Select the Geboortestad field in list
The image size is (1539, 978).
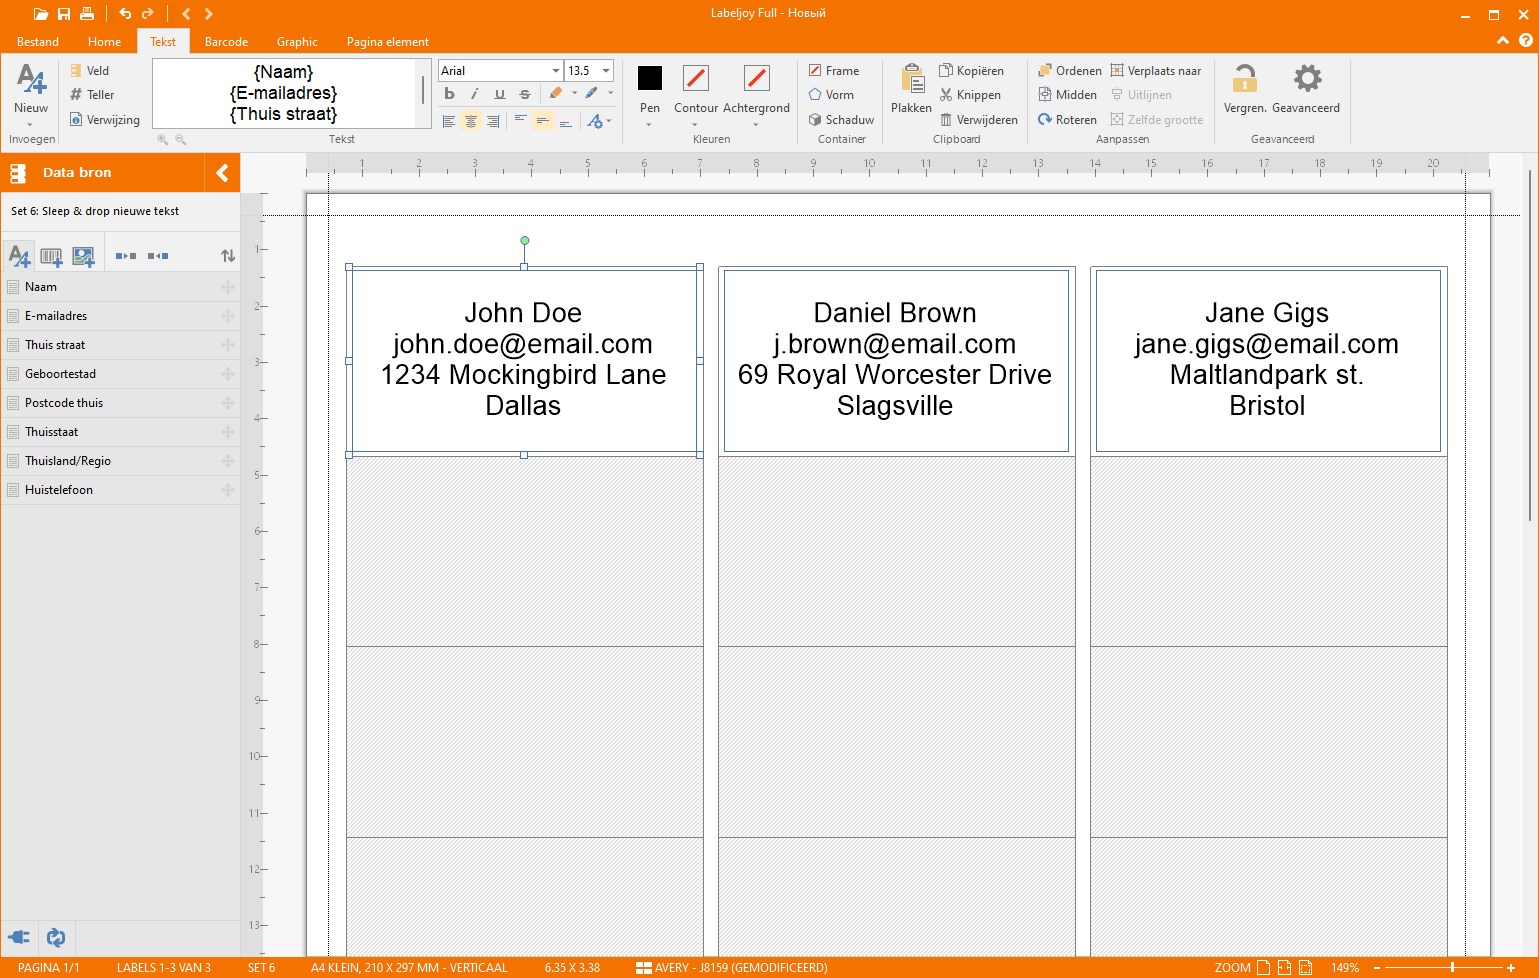[x=120, y=374]
